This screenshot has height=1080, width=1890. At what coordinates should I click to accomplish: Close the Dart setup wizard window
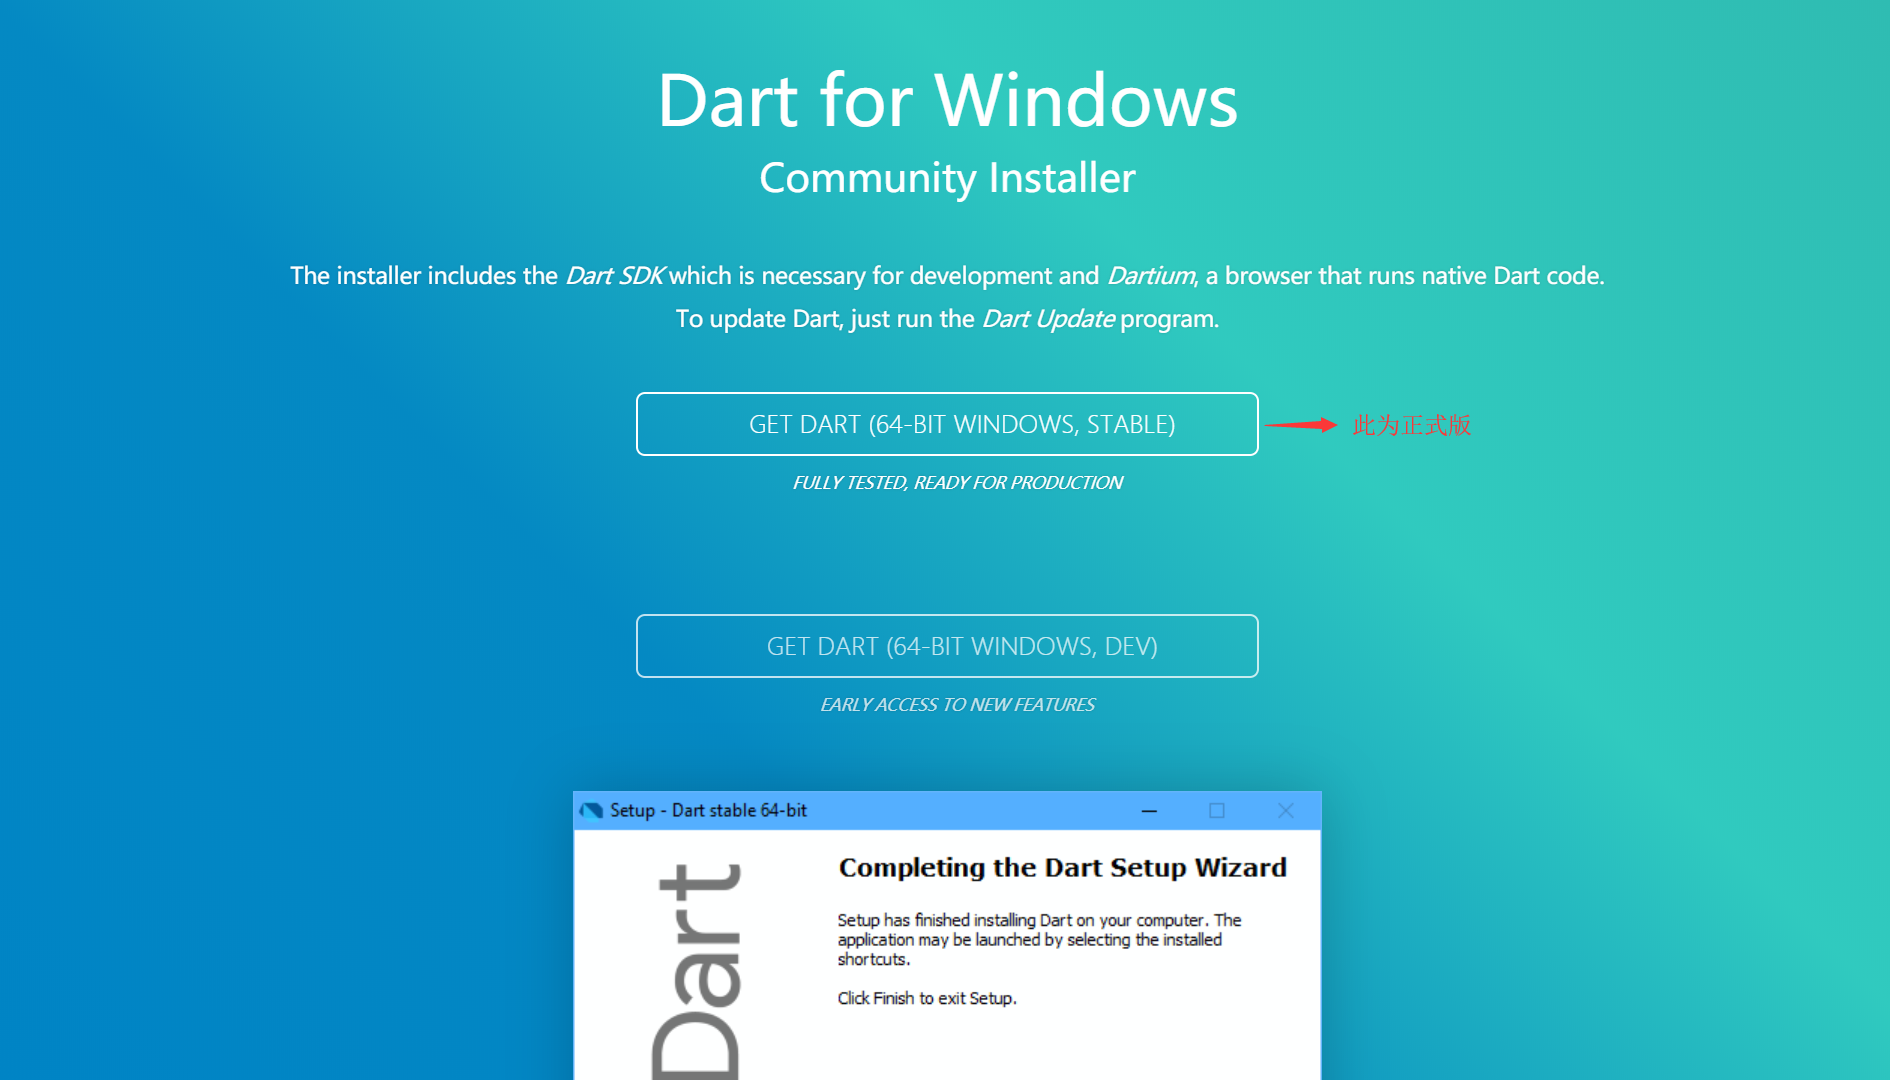(1285, 811)
